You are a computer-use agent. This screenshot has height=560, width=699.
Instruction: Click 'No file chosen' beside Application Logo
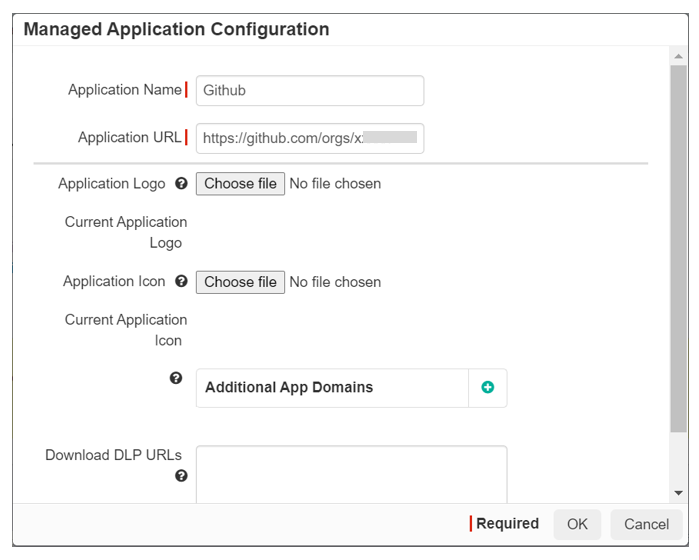(x=335, y=184)
